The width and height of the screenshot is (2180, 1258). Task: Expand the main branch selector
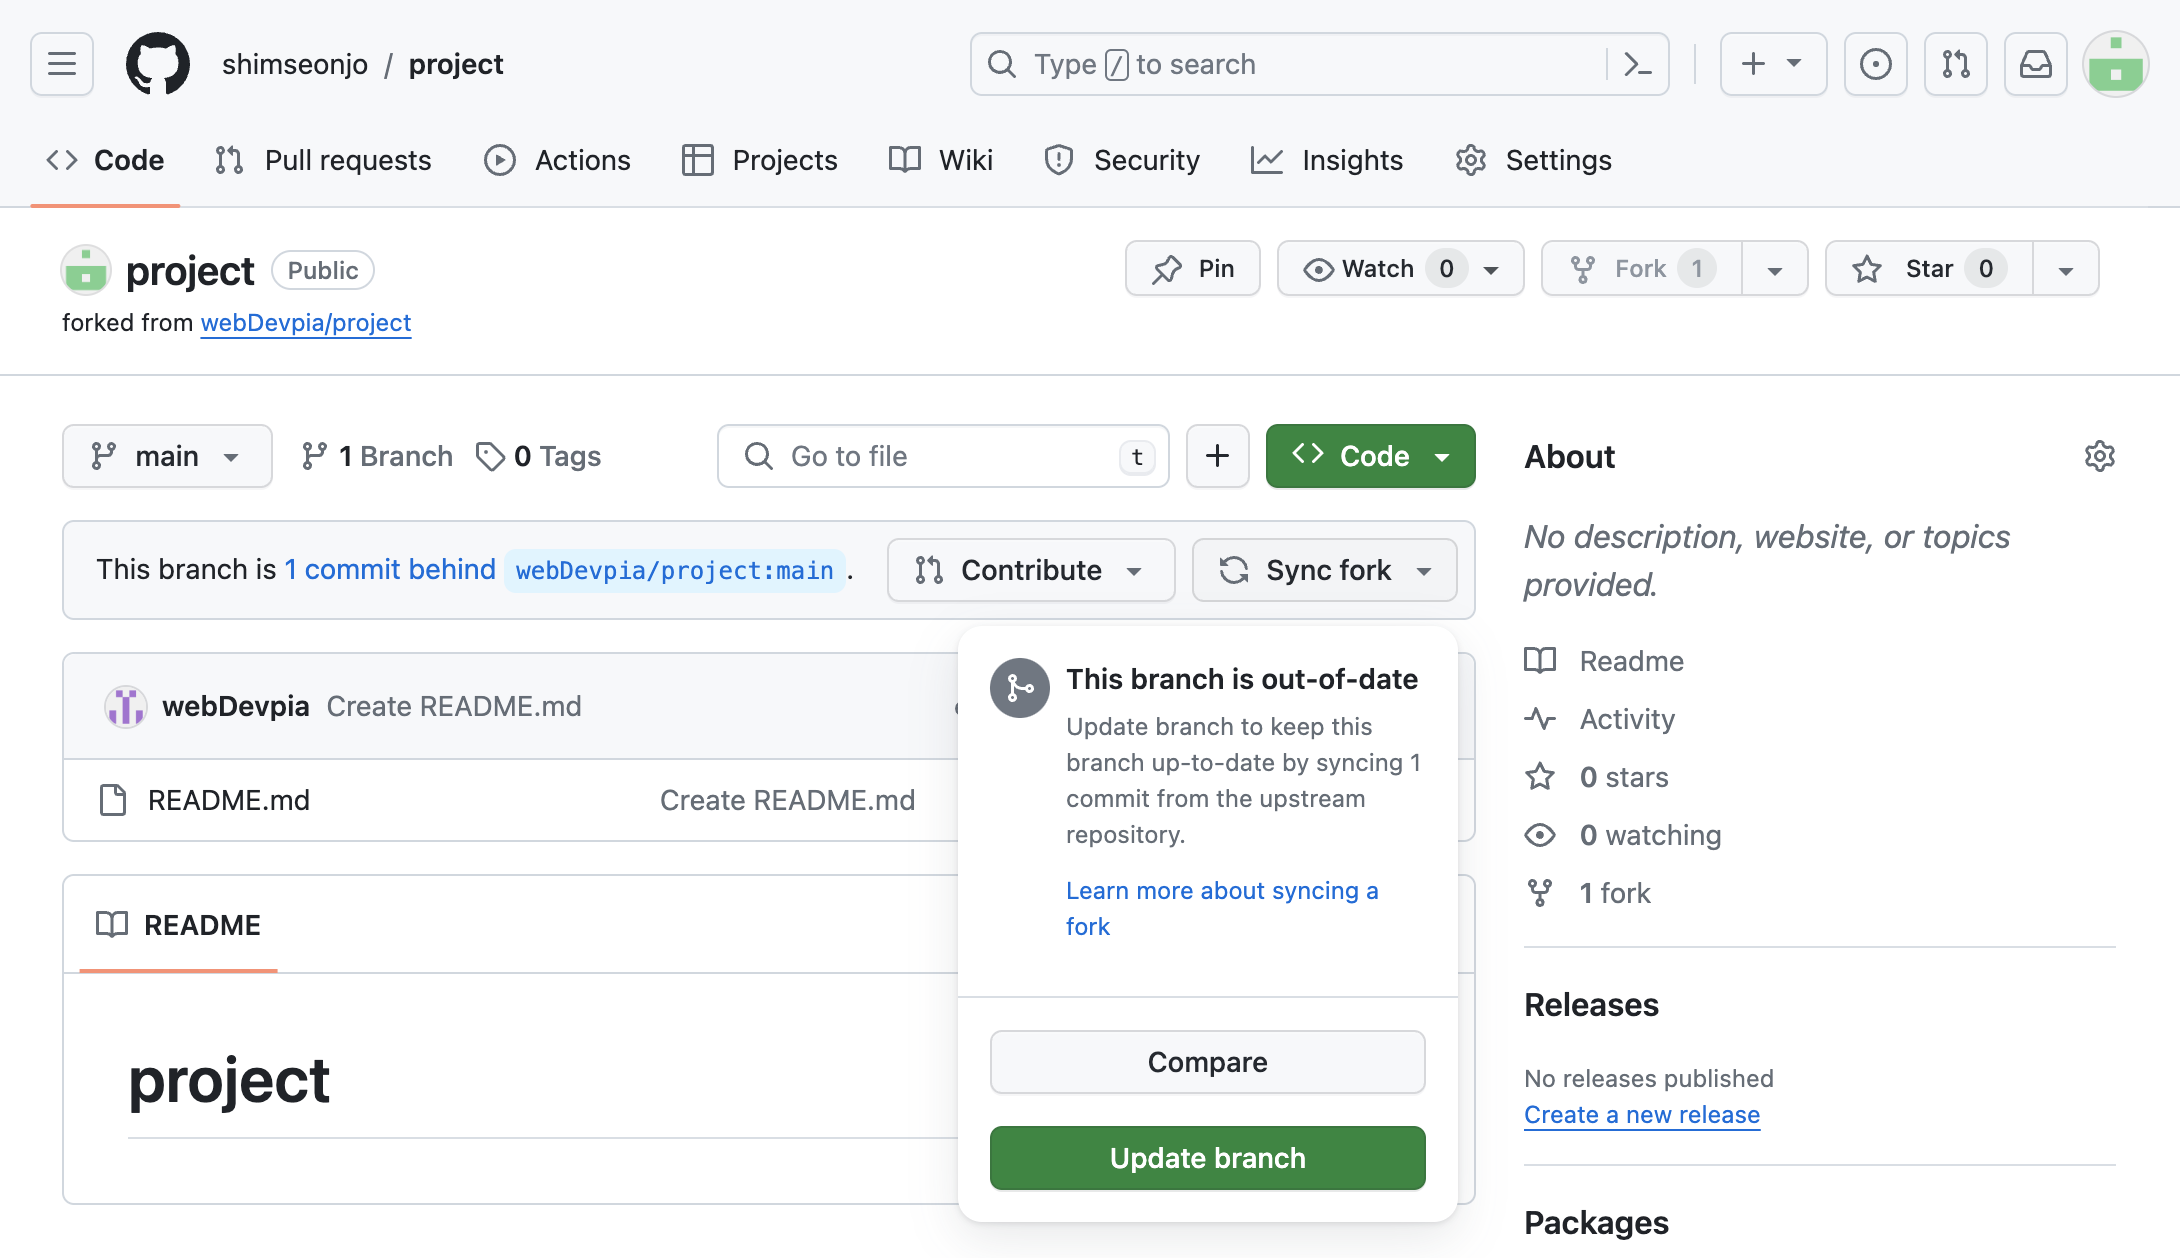pos(167,456)
